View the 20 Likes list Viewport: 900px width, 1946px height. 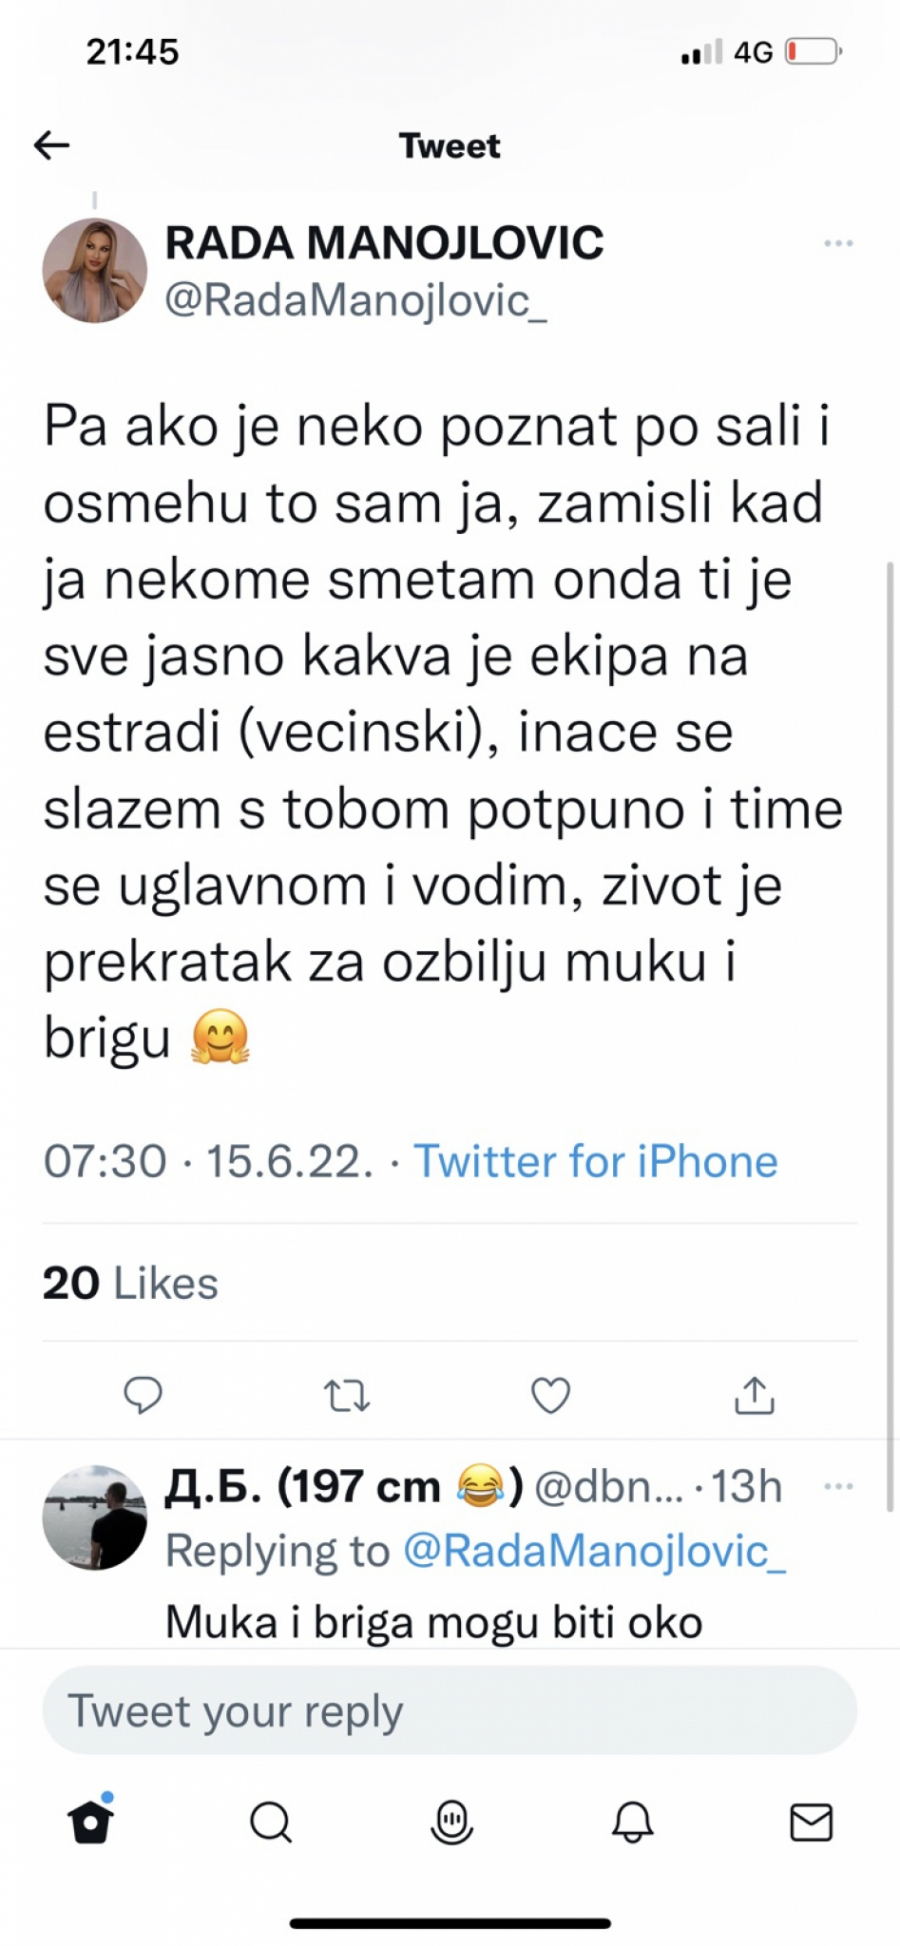click(130, 1283)
